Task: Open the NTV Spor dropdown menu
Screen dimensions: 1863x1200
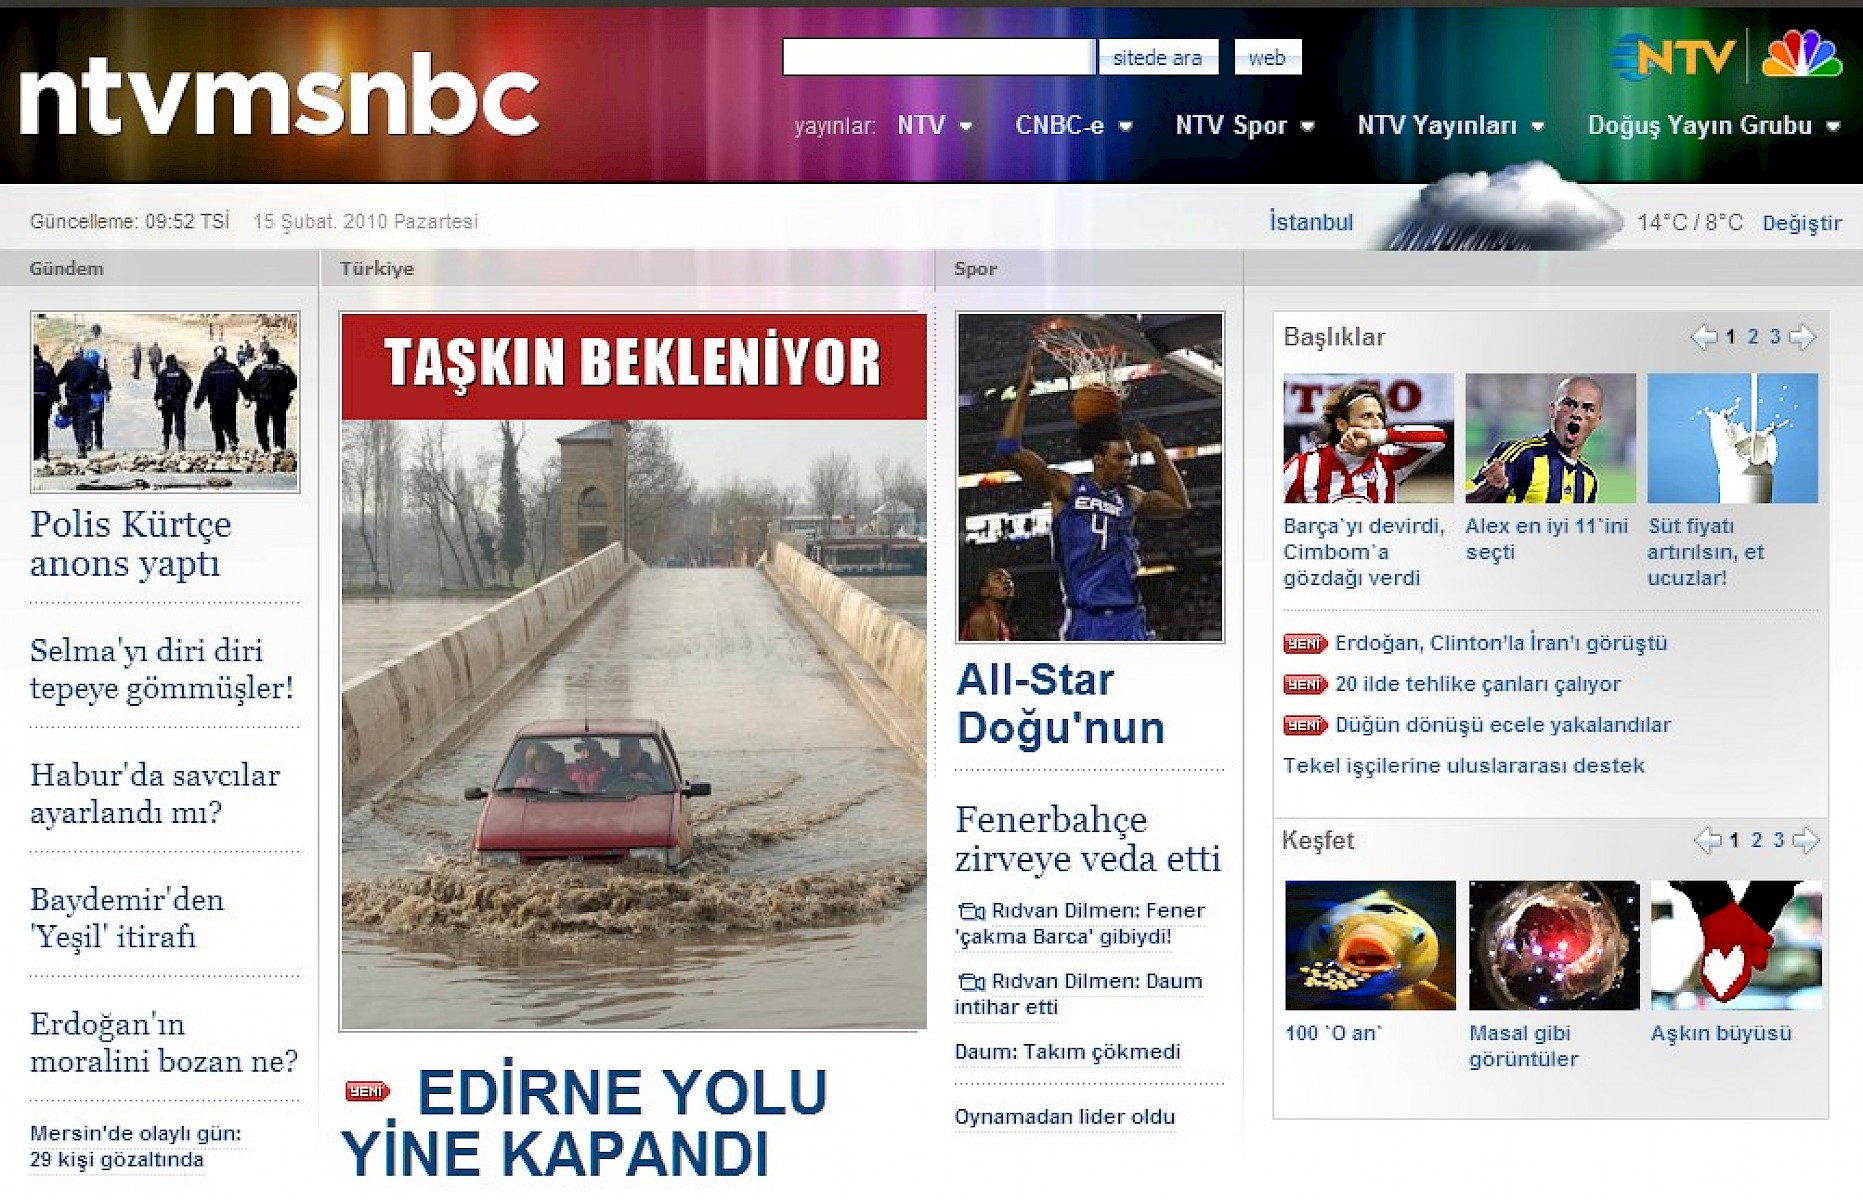Action: click(1244, 126)
